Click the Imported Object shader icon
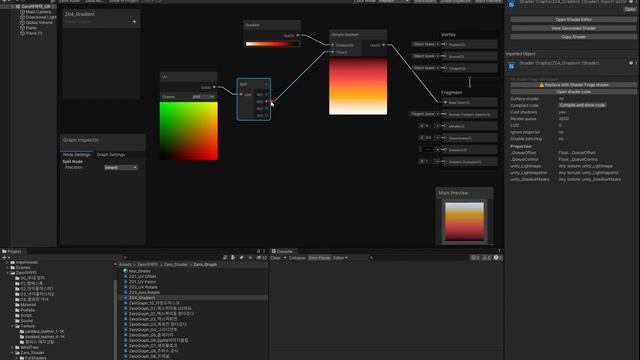640x360 pixels. pyautogui.click(x=511, y=66)
